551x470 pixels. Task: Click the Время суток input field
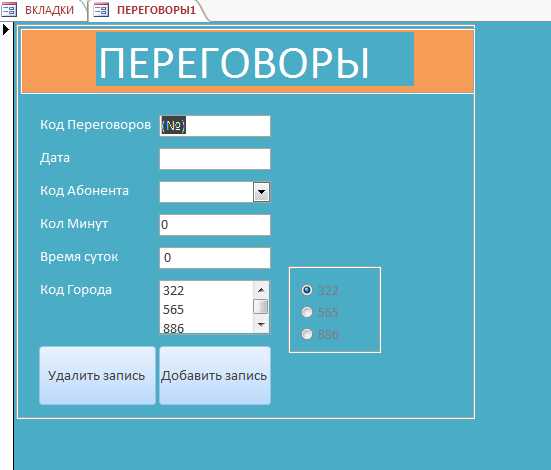(215, 258)
